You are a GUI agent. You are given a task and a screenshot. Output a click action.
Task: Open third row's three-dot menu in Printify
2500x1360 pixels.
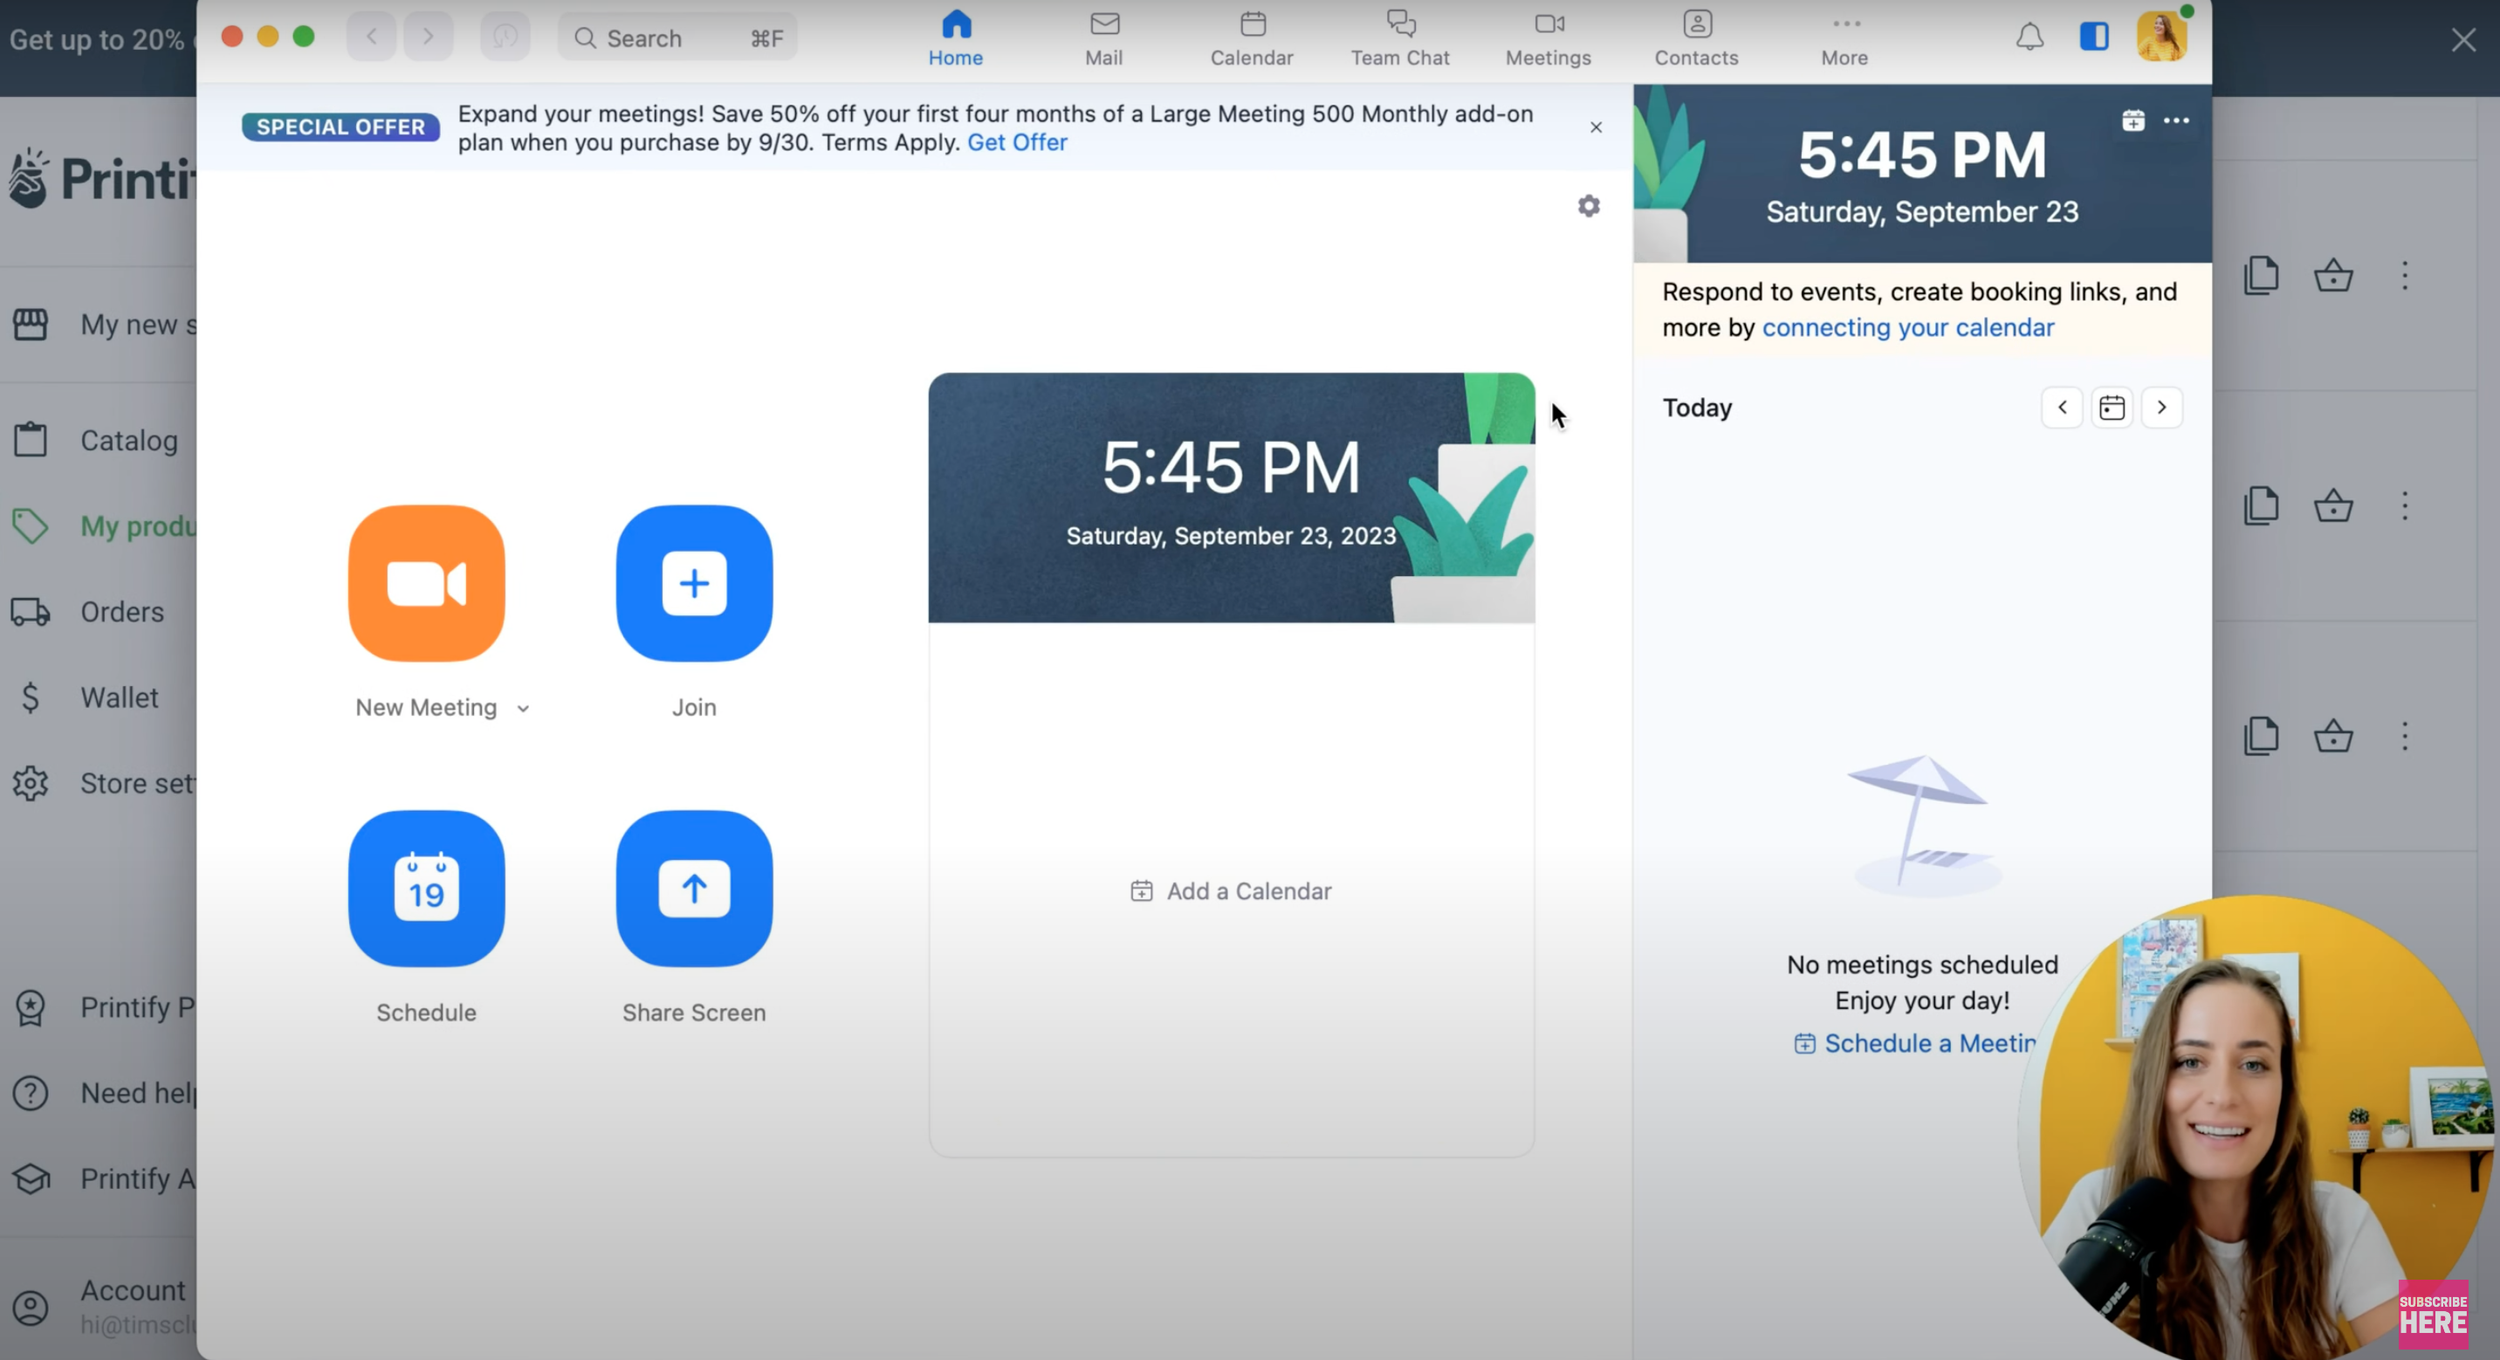pos(2405,737)
